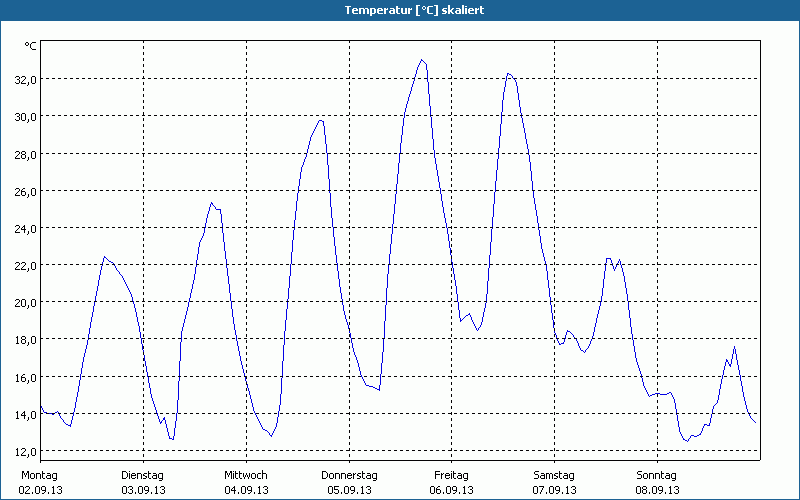This screenshot has width=800, height=500.
Task: Click the date 03.09.13
Action: click(143, 490)
